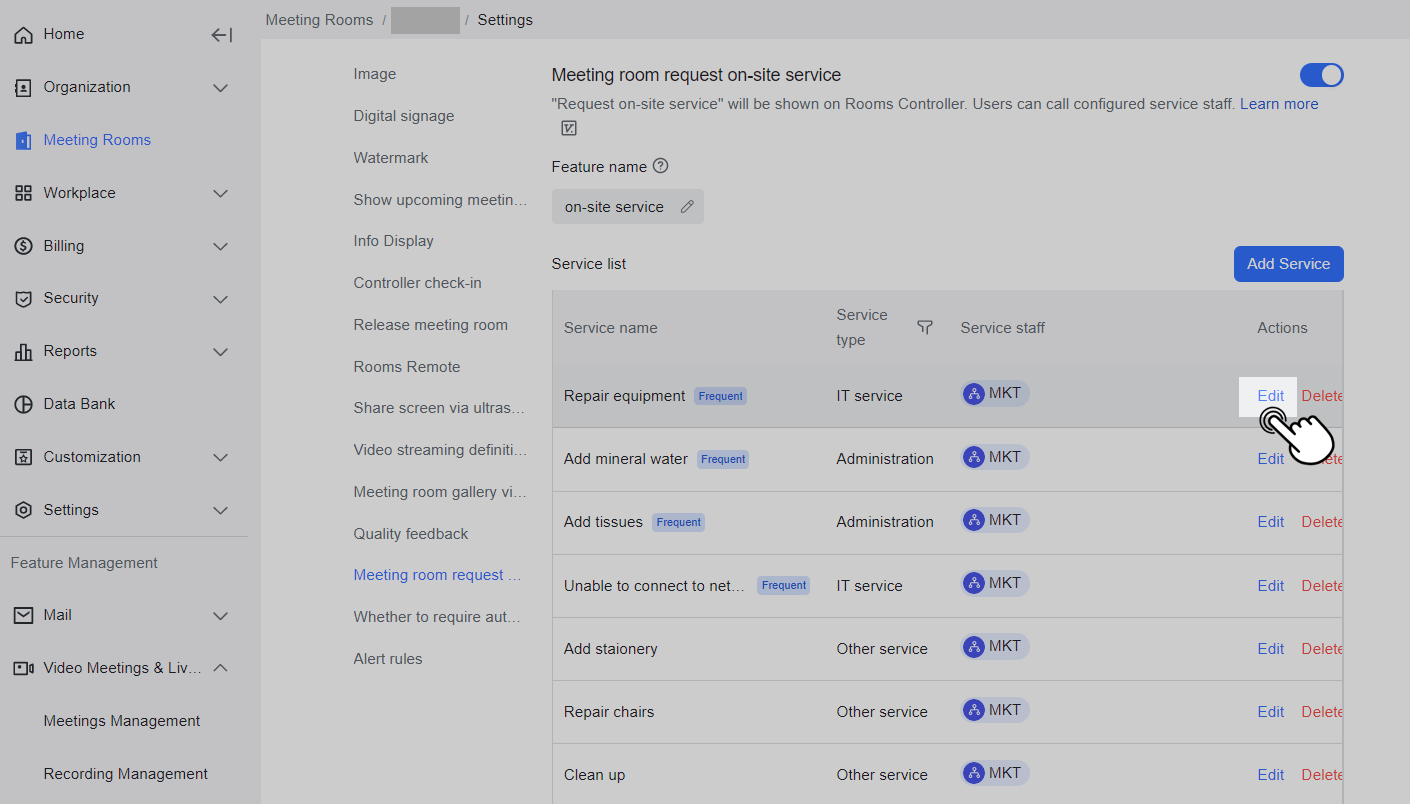Delete the Add staionery service
The width and height of the screenshot is (1410, 804).
coord(1322,649)
